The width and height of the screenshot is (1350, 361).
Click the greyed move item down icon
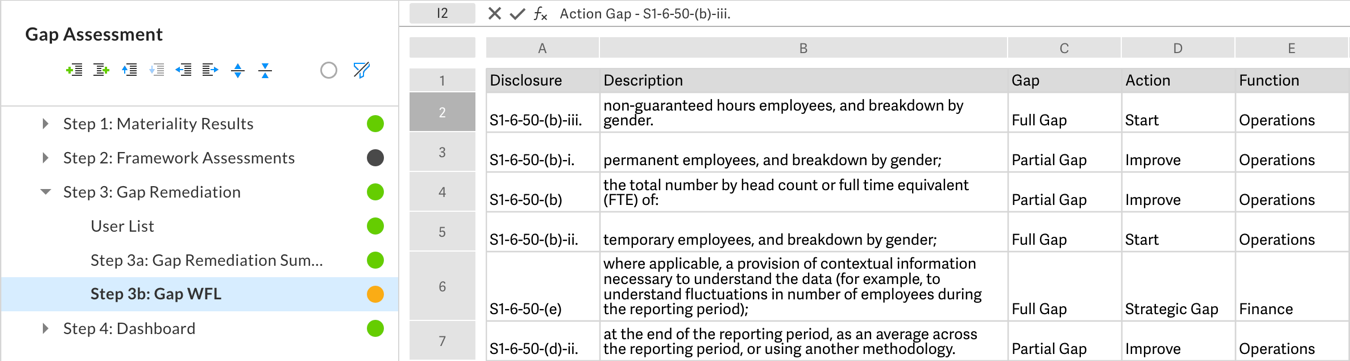pos(156,70)
